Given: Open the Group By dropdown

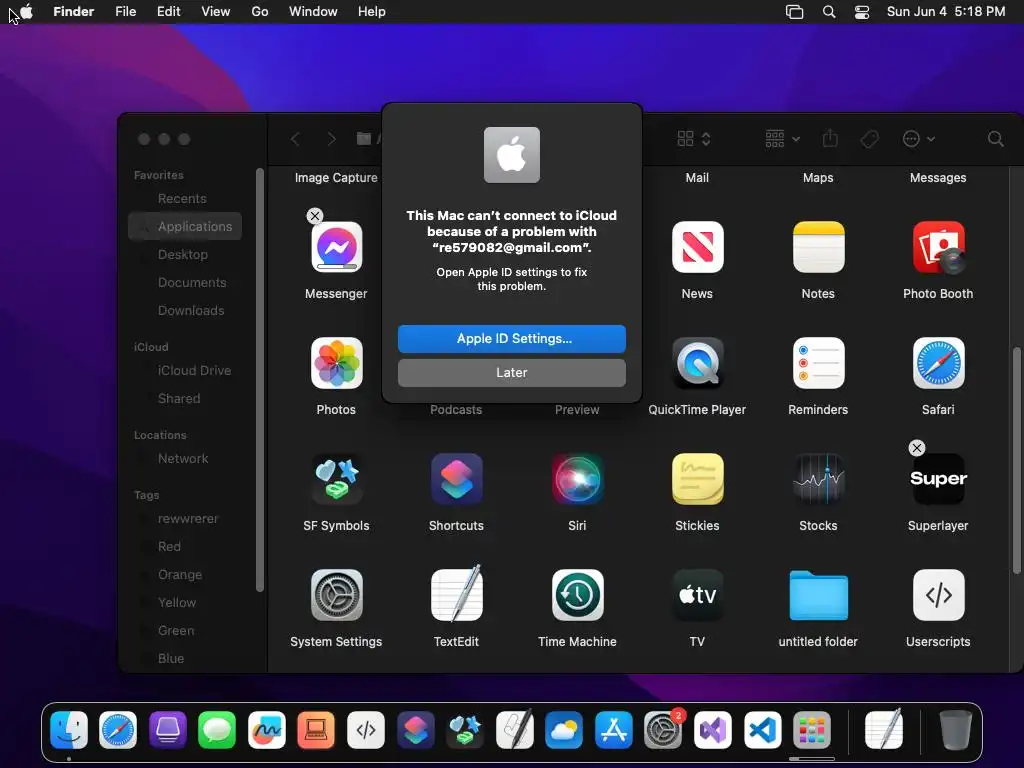Looking at the screenshot, I should 782,138.
